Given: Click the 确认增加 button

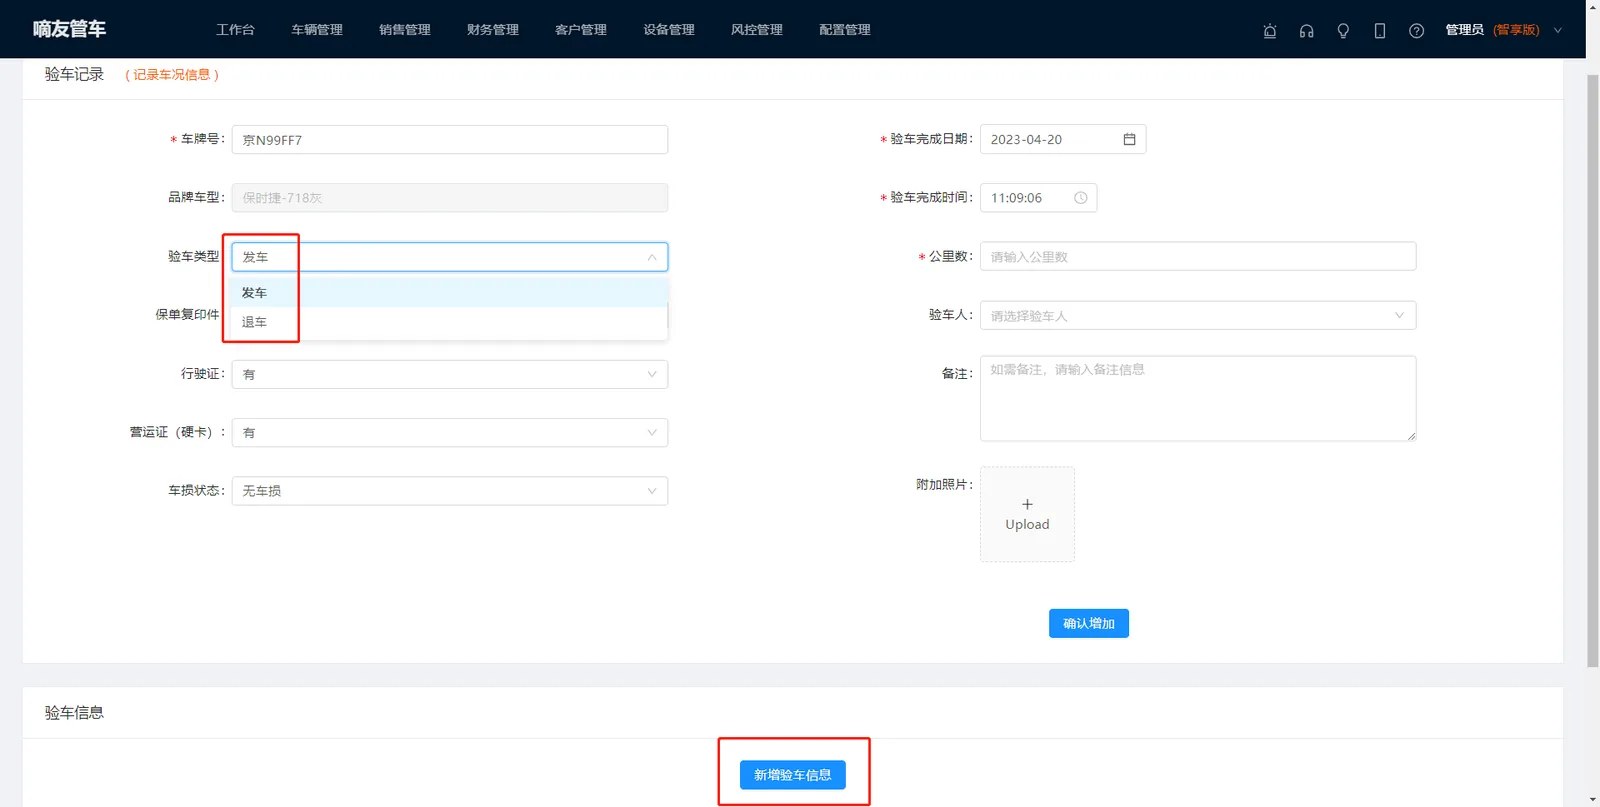Looking at the screenshot, I should click(x=1088, y=623).
